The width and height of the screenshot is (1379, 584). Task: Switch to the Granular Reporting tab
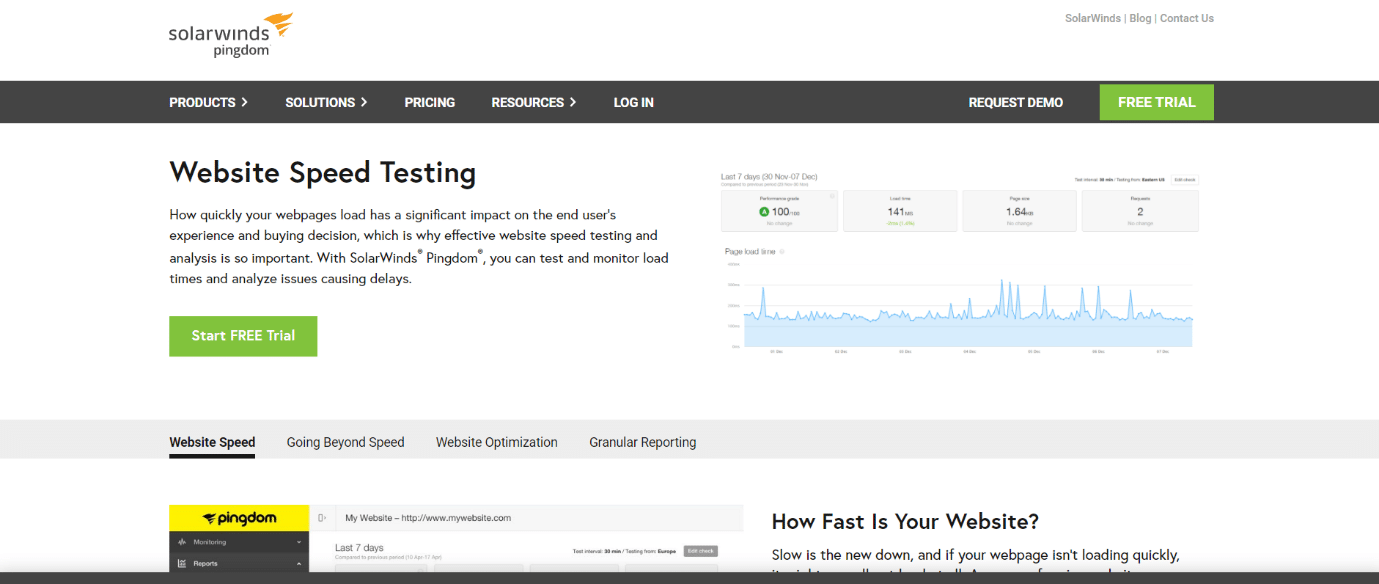(642, 442)
